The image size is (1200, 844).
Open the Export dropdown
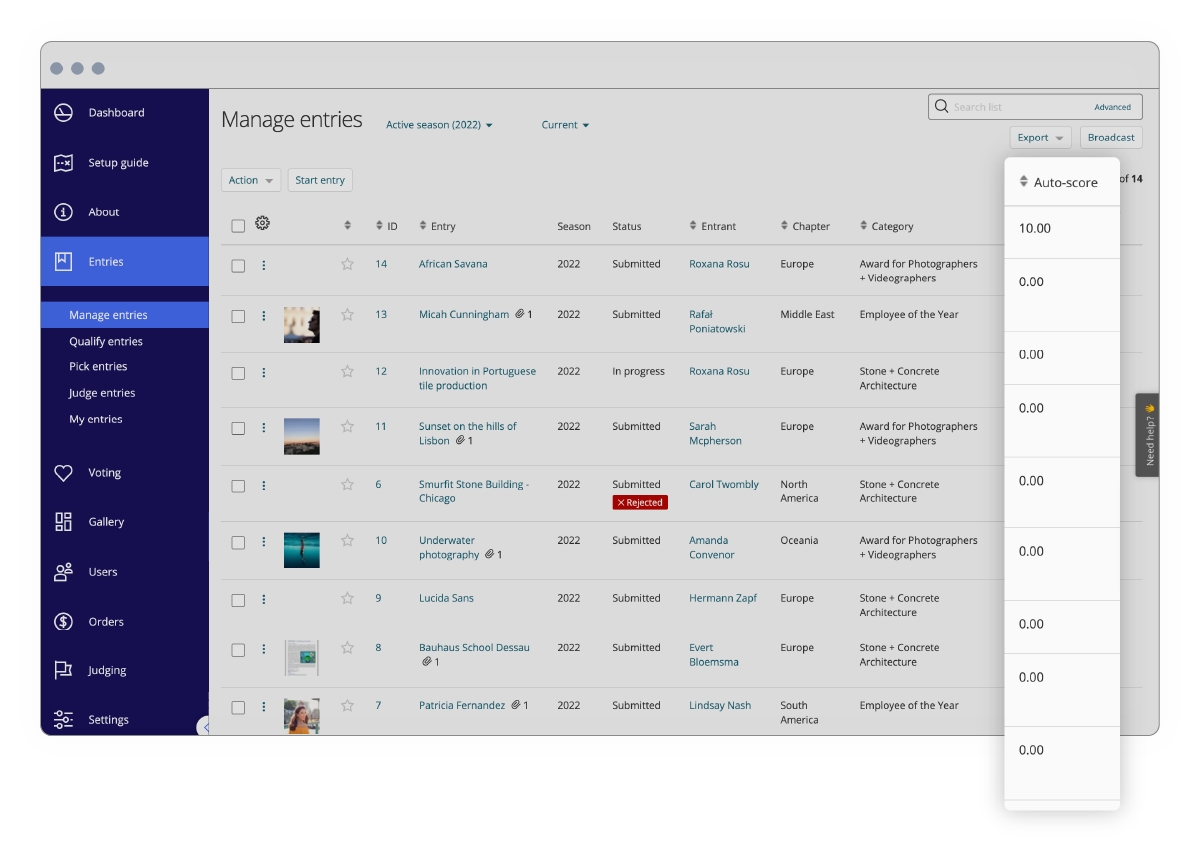[x=1040, y=138]
